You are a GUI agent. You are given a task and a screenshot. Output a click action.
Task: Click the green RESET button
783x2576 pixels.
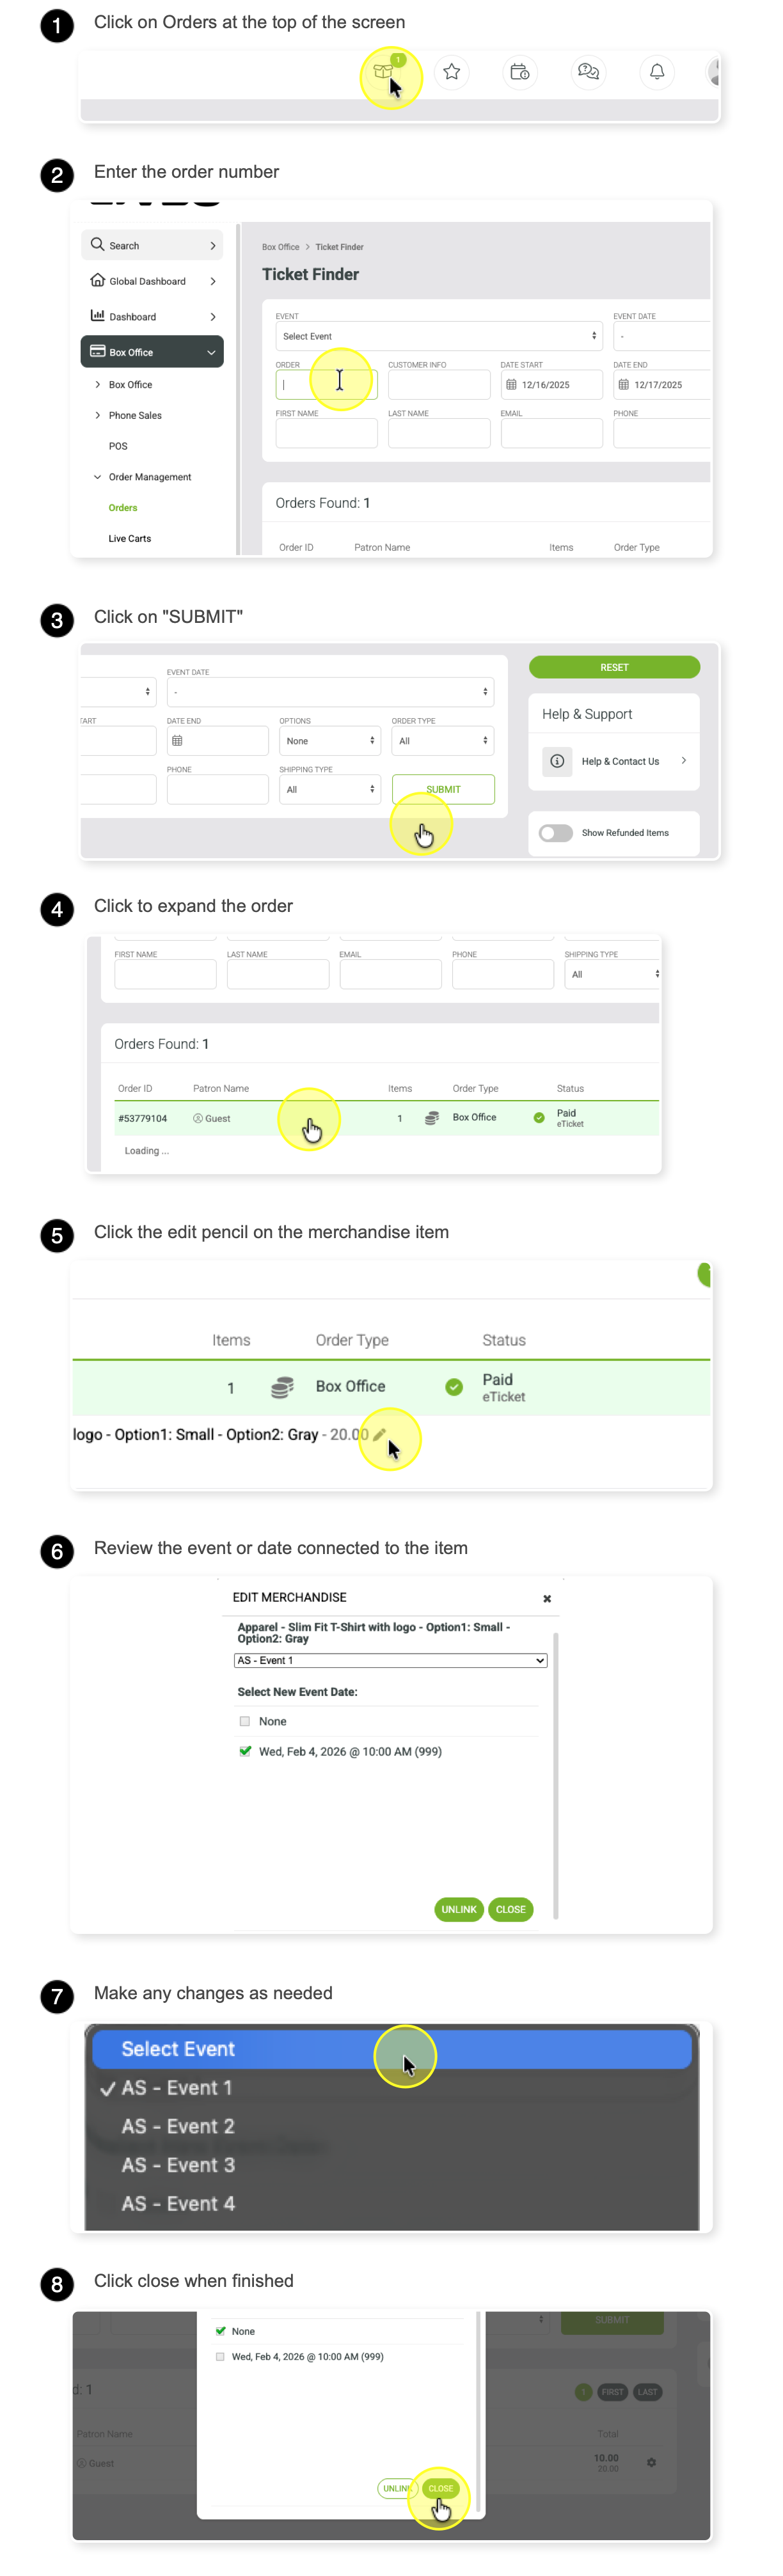pyautogui.click(x=614, y=667)
